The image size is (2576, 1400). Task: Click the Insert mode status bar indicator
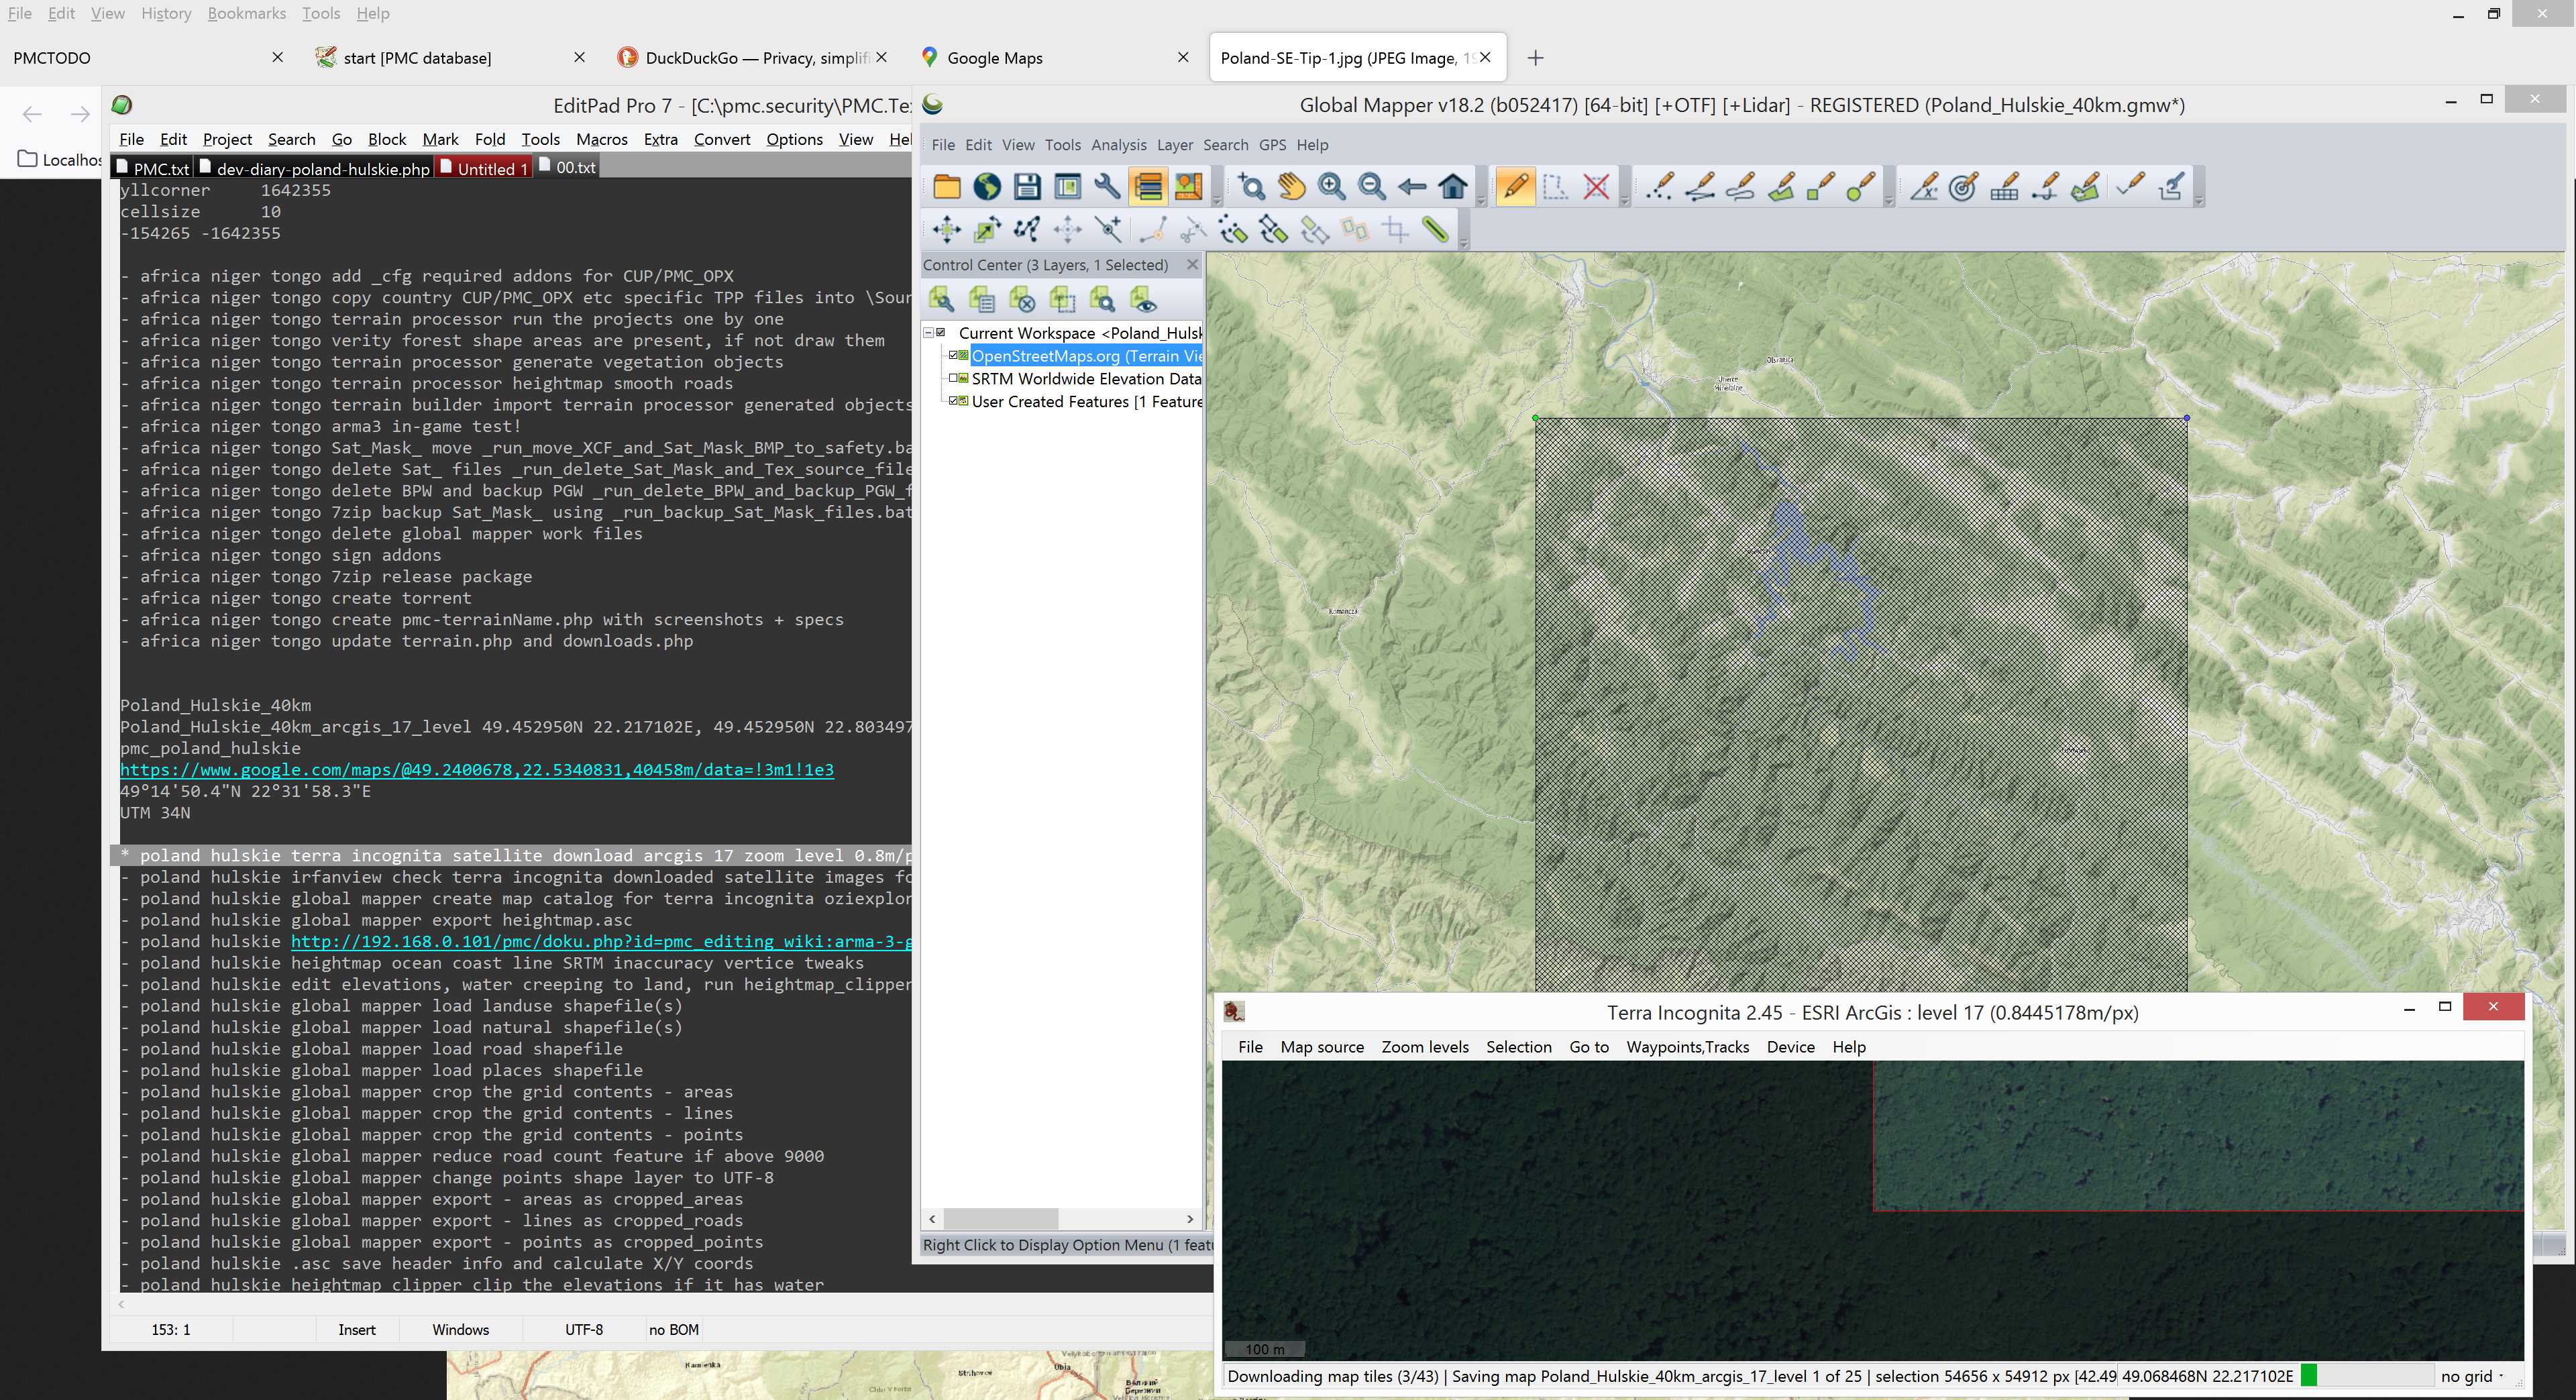coord(357,1329)
